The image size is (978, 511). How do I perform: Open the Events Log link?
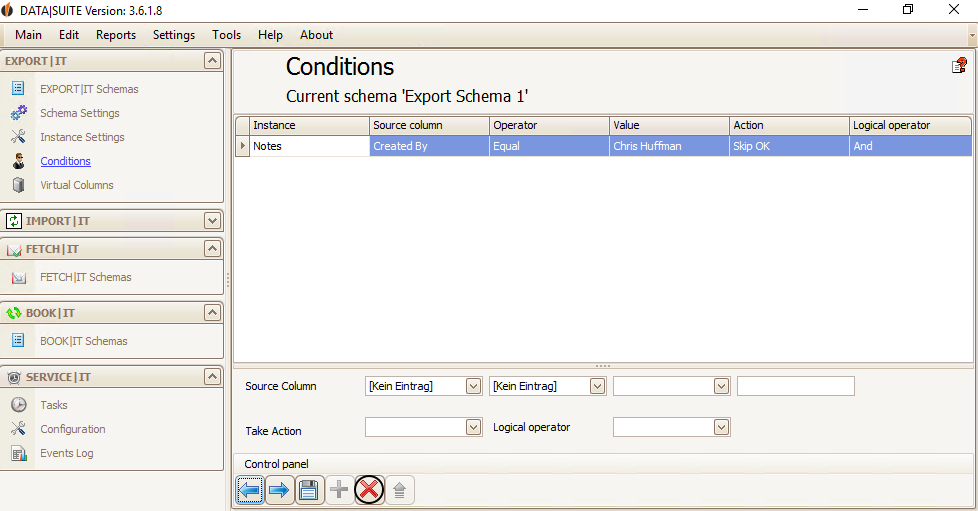tap(67, 453)
